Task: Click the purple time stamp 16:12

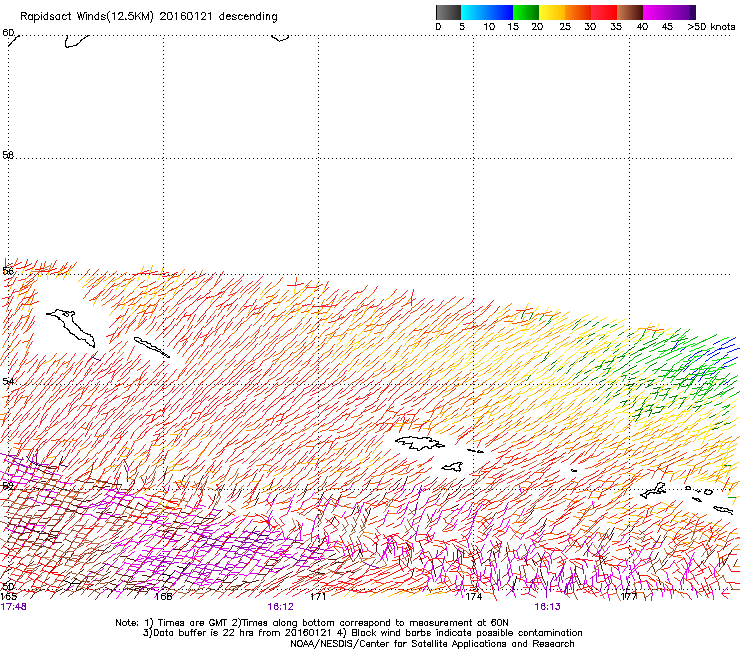Action: point(280,607)
